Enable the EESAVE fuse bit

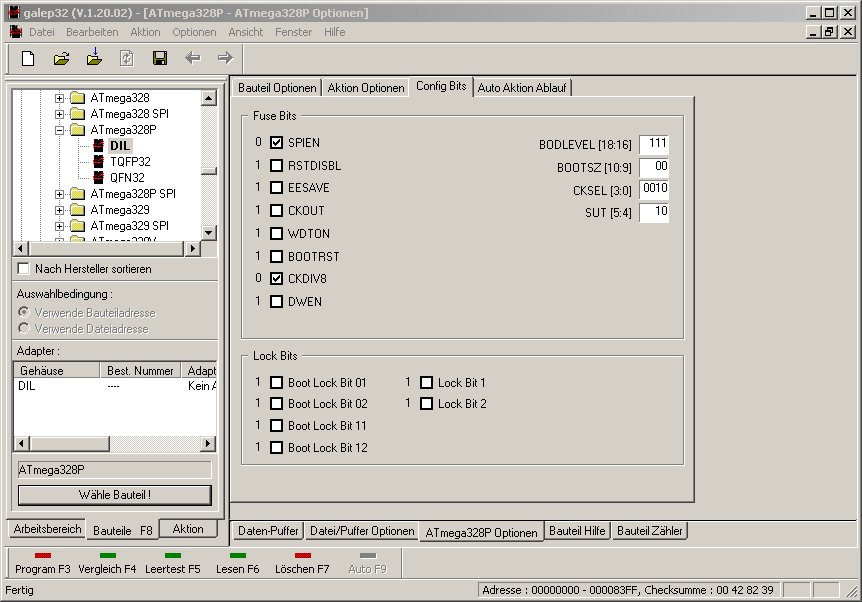coord(277,188)
